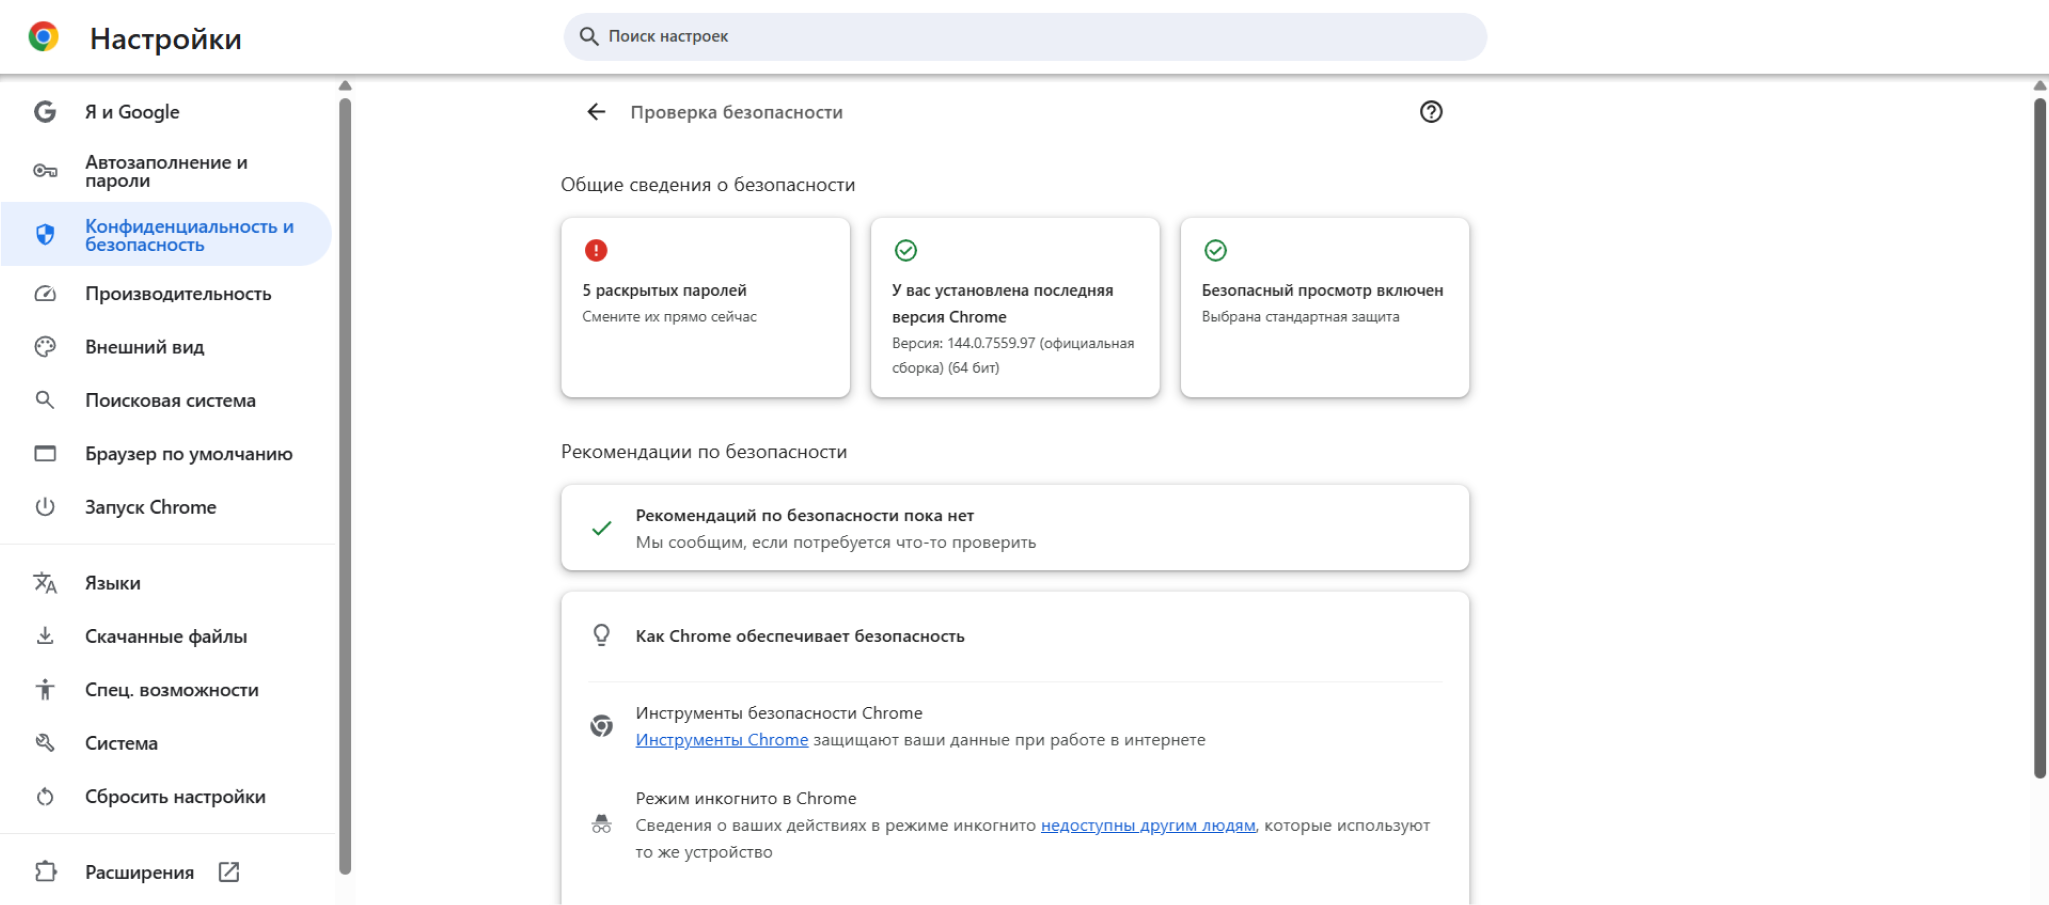
Task: Click the red alert icon for compromised passwords
Action: (x=596, y=250)
